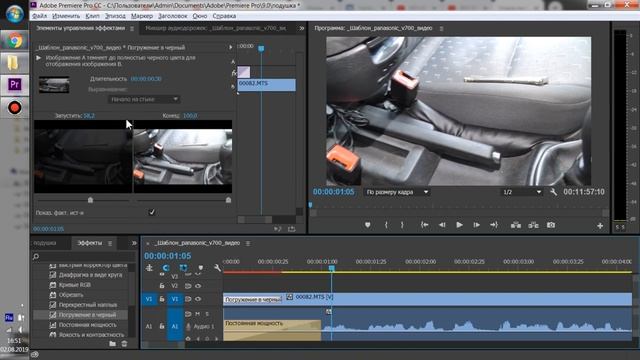Open Chrome from Windows taskbar
640x360 pixels.
(15, 40)
